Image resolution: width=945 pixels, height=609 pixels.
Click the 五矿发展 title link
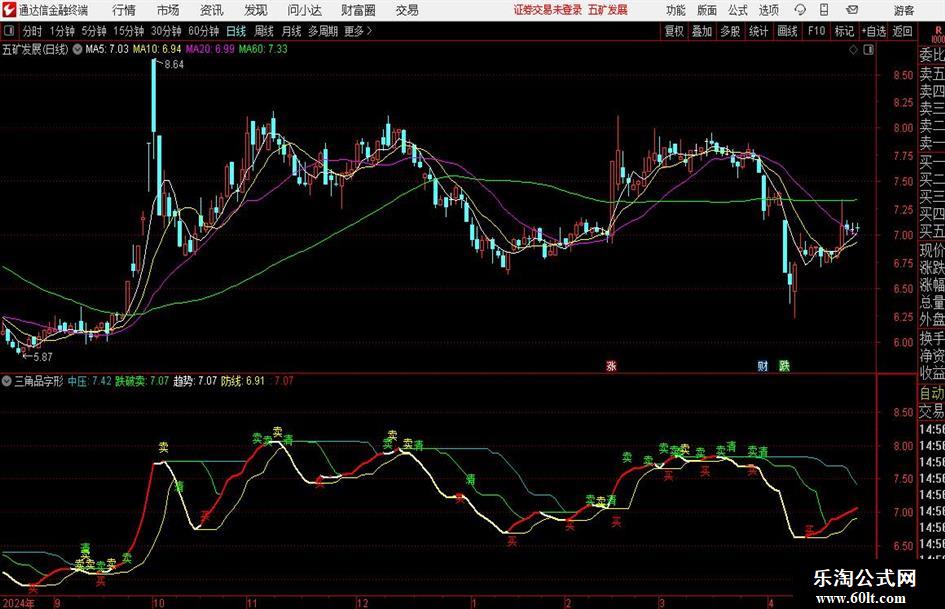(608, 10)
